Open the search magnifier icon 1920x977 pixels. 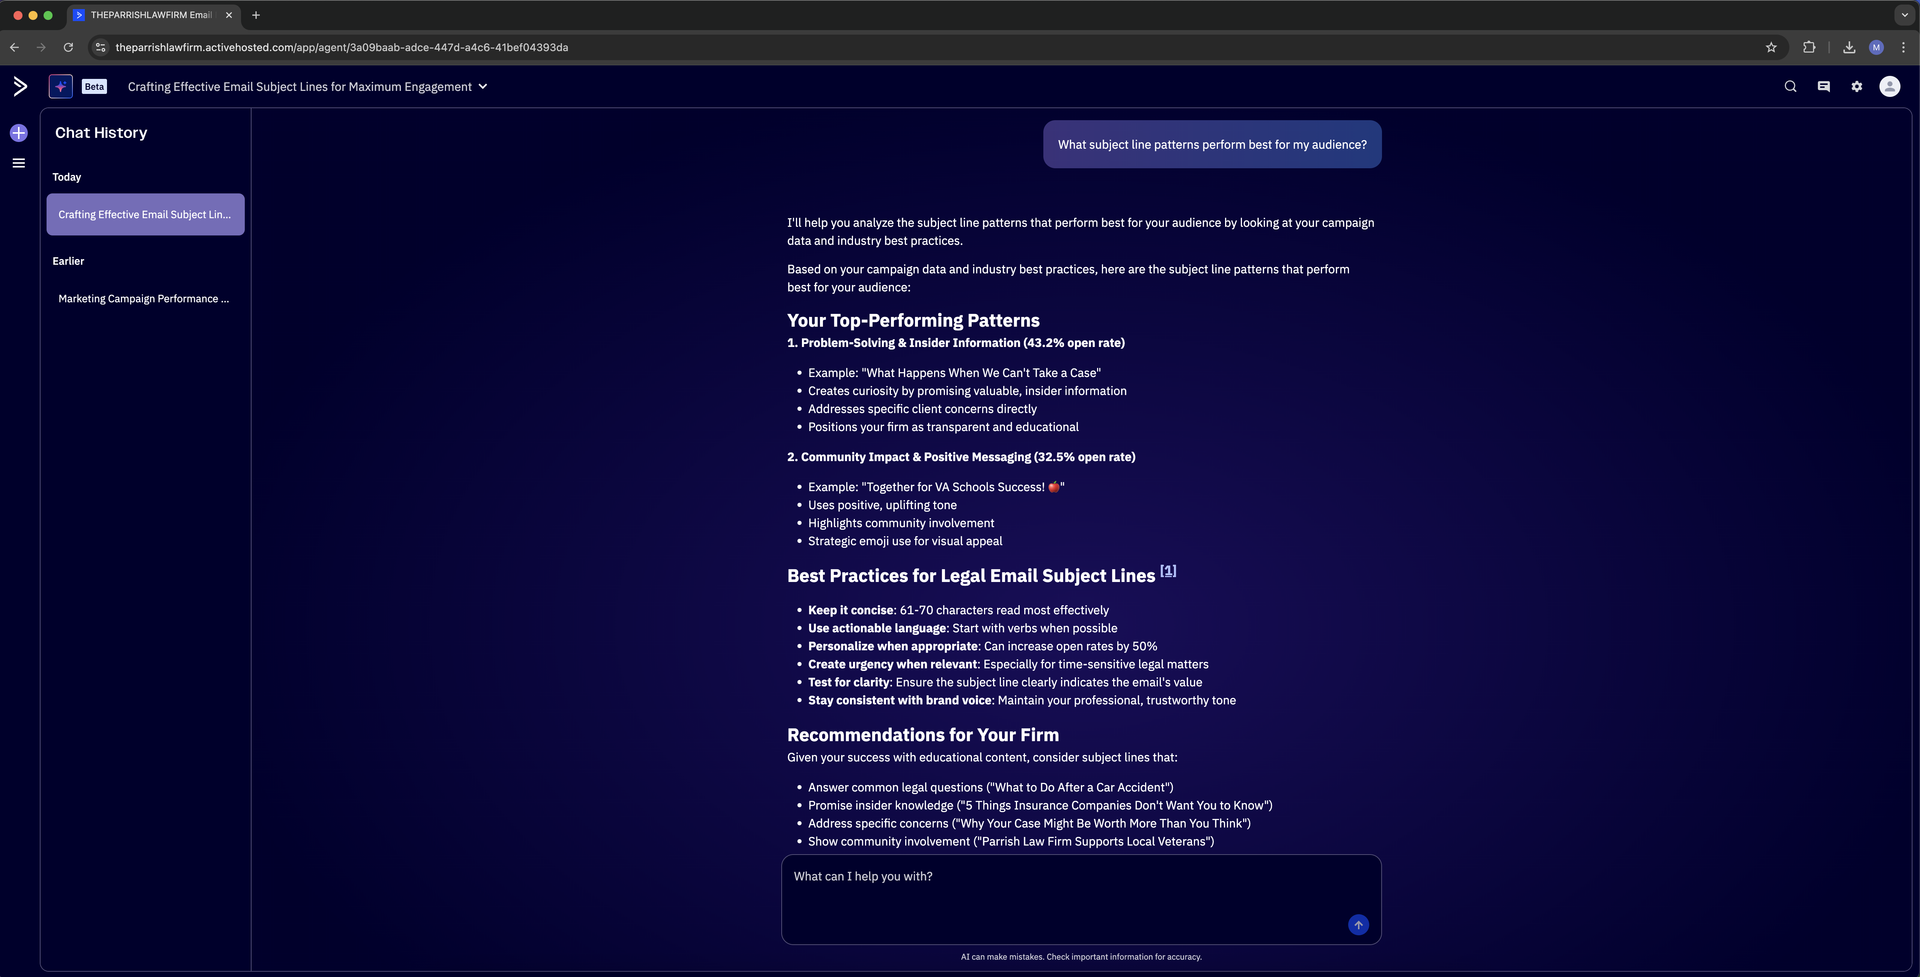(x=1790, y=87)
